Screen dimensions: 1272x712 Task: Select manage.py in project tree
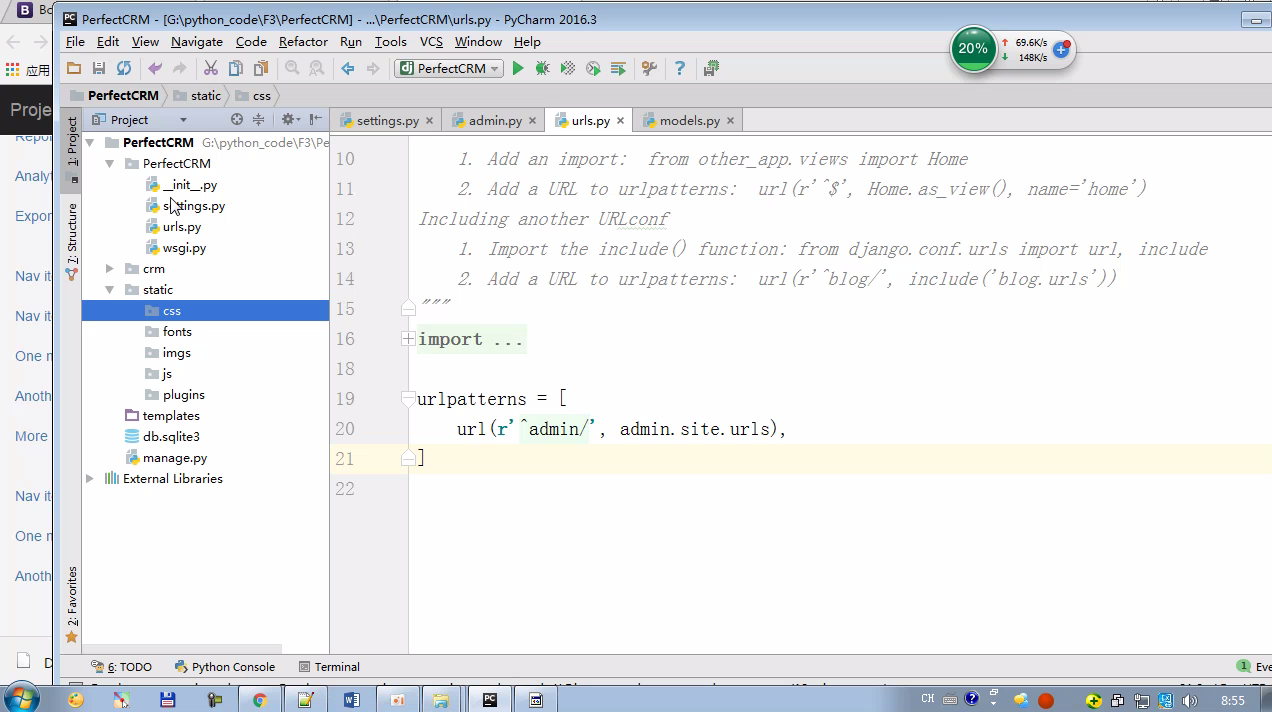(x=175, y=458)
